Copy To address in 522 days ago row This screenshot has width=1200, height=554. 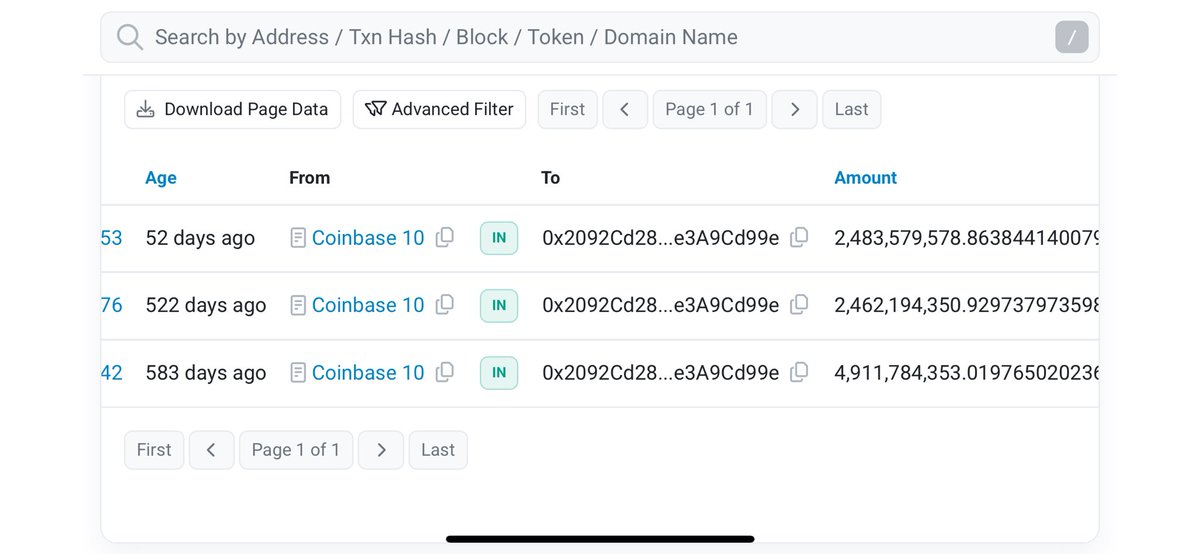(799, 304)
